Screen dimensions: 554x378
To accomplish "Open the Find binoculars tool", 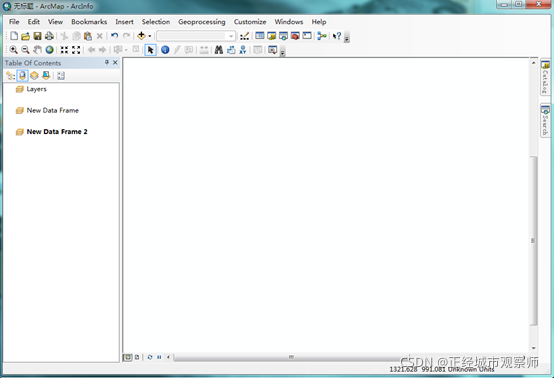I will (x=219, y=50).
